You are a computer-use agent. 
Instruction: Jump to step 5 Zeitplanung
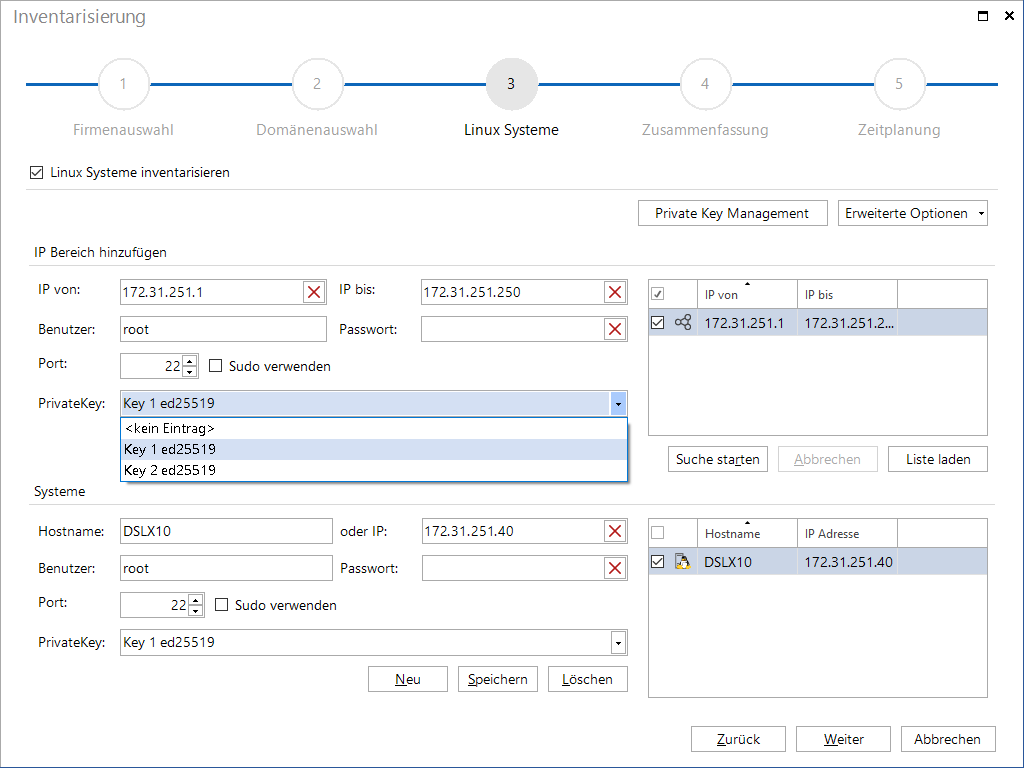(899, 84)
